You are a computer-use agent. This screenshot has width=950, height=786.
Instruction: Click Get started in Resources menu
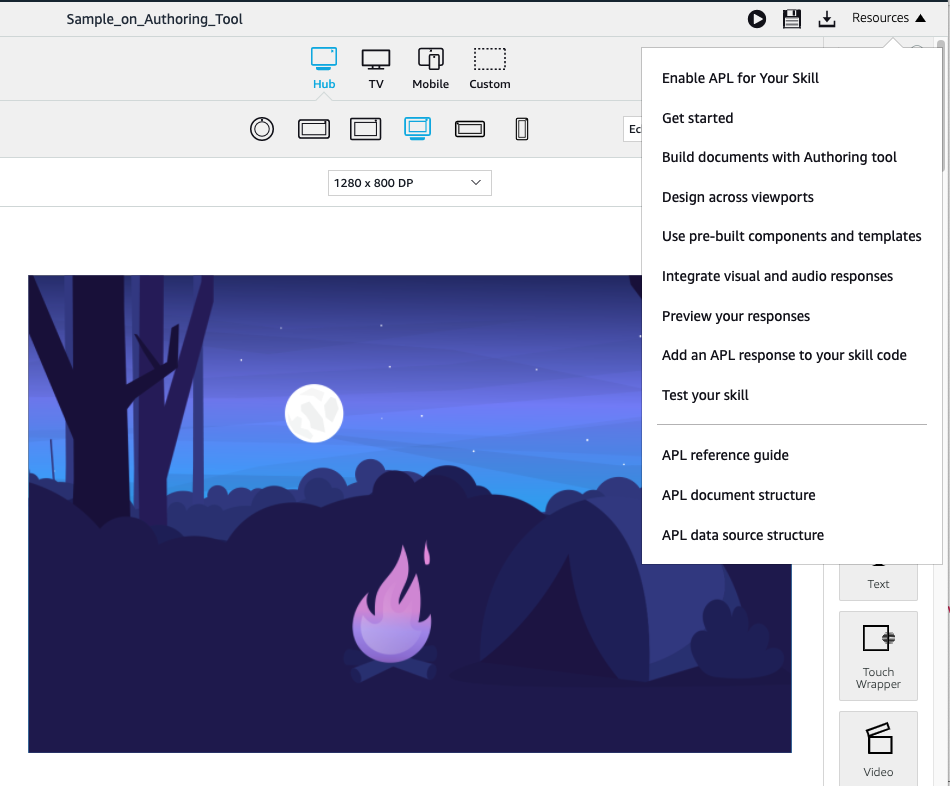(x=697, y=118)
